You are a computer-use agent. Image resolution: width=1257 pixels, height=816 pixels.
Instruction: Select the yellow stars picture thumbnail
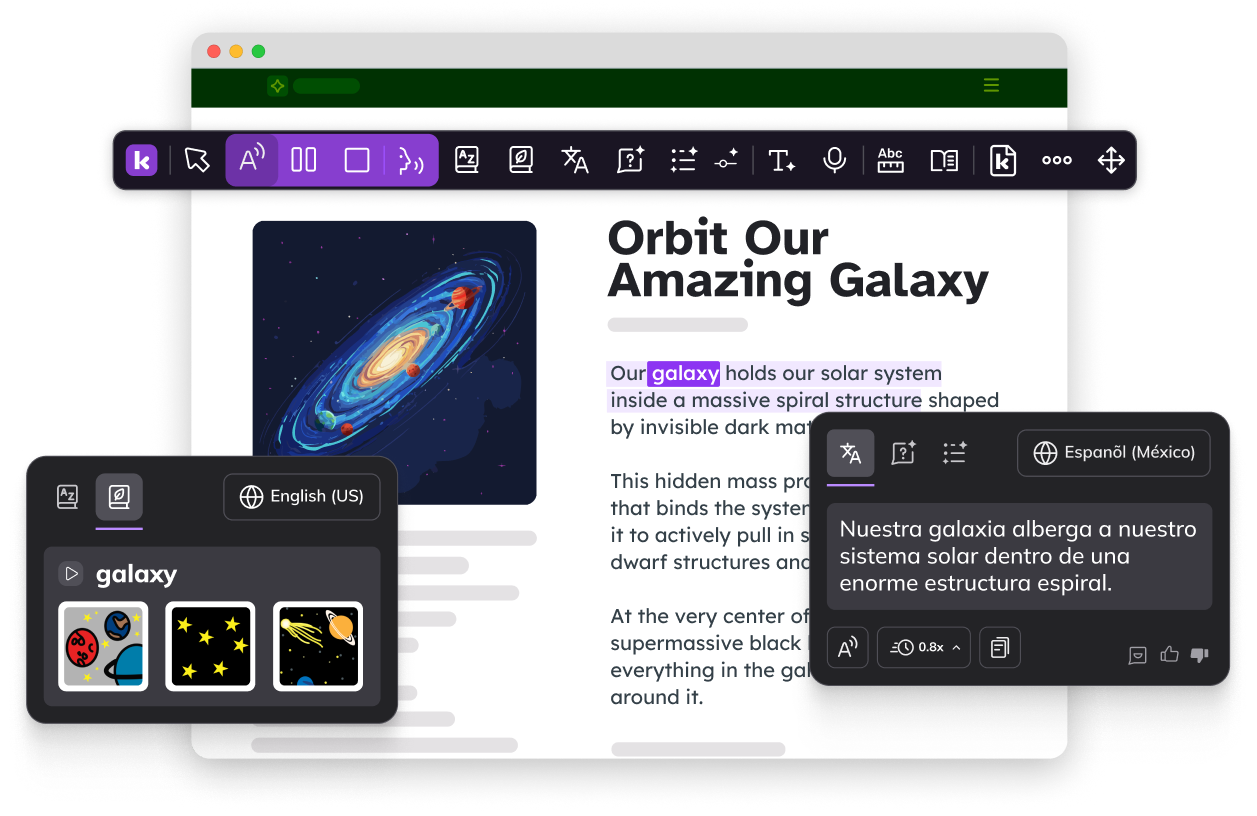coord(210,646)
